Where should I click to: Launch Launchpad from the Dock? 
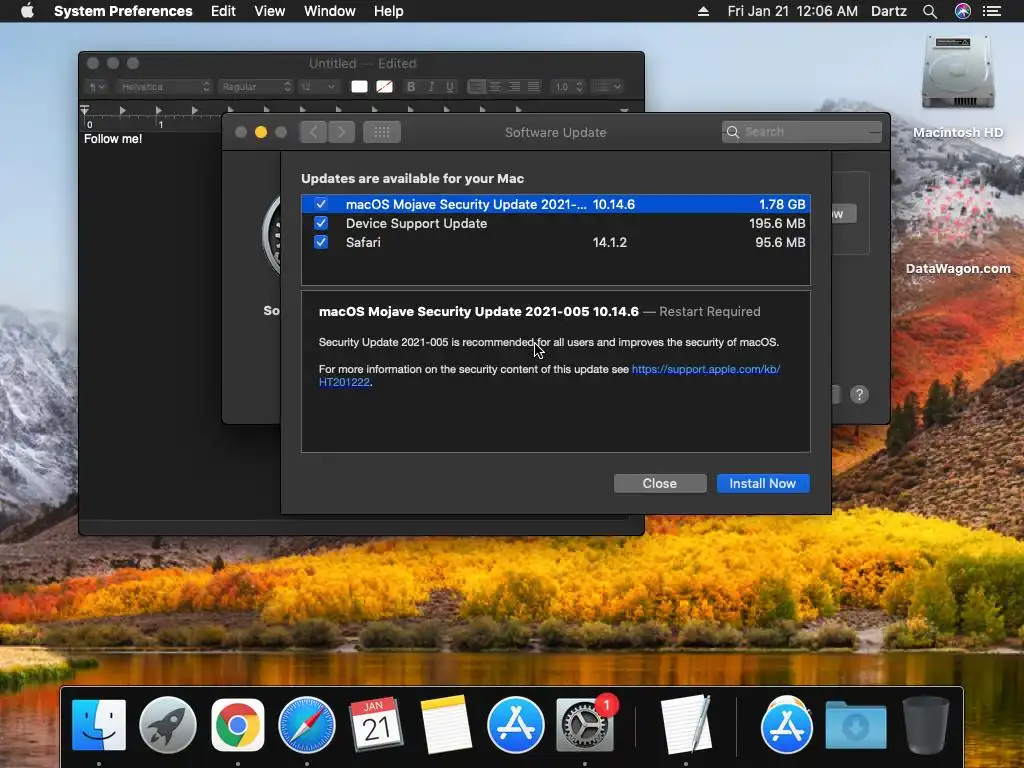pyautogui.click(x=168, y=725)
